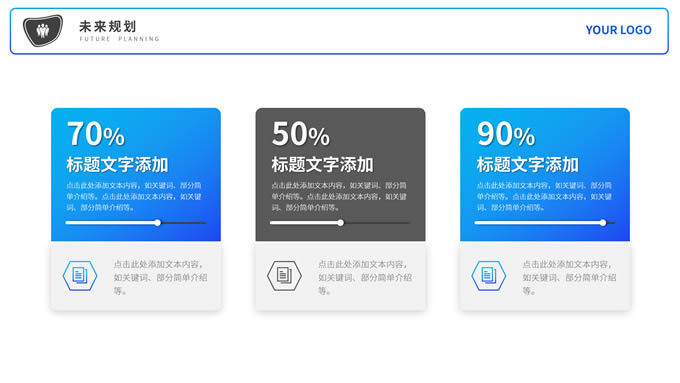The image size is (680, 383).
Task: Click the footer text beside the gray hexagon icon
Action: [x=365, y=278]
